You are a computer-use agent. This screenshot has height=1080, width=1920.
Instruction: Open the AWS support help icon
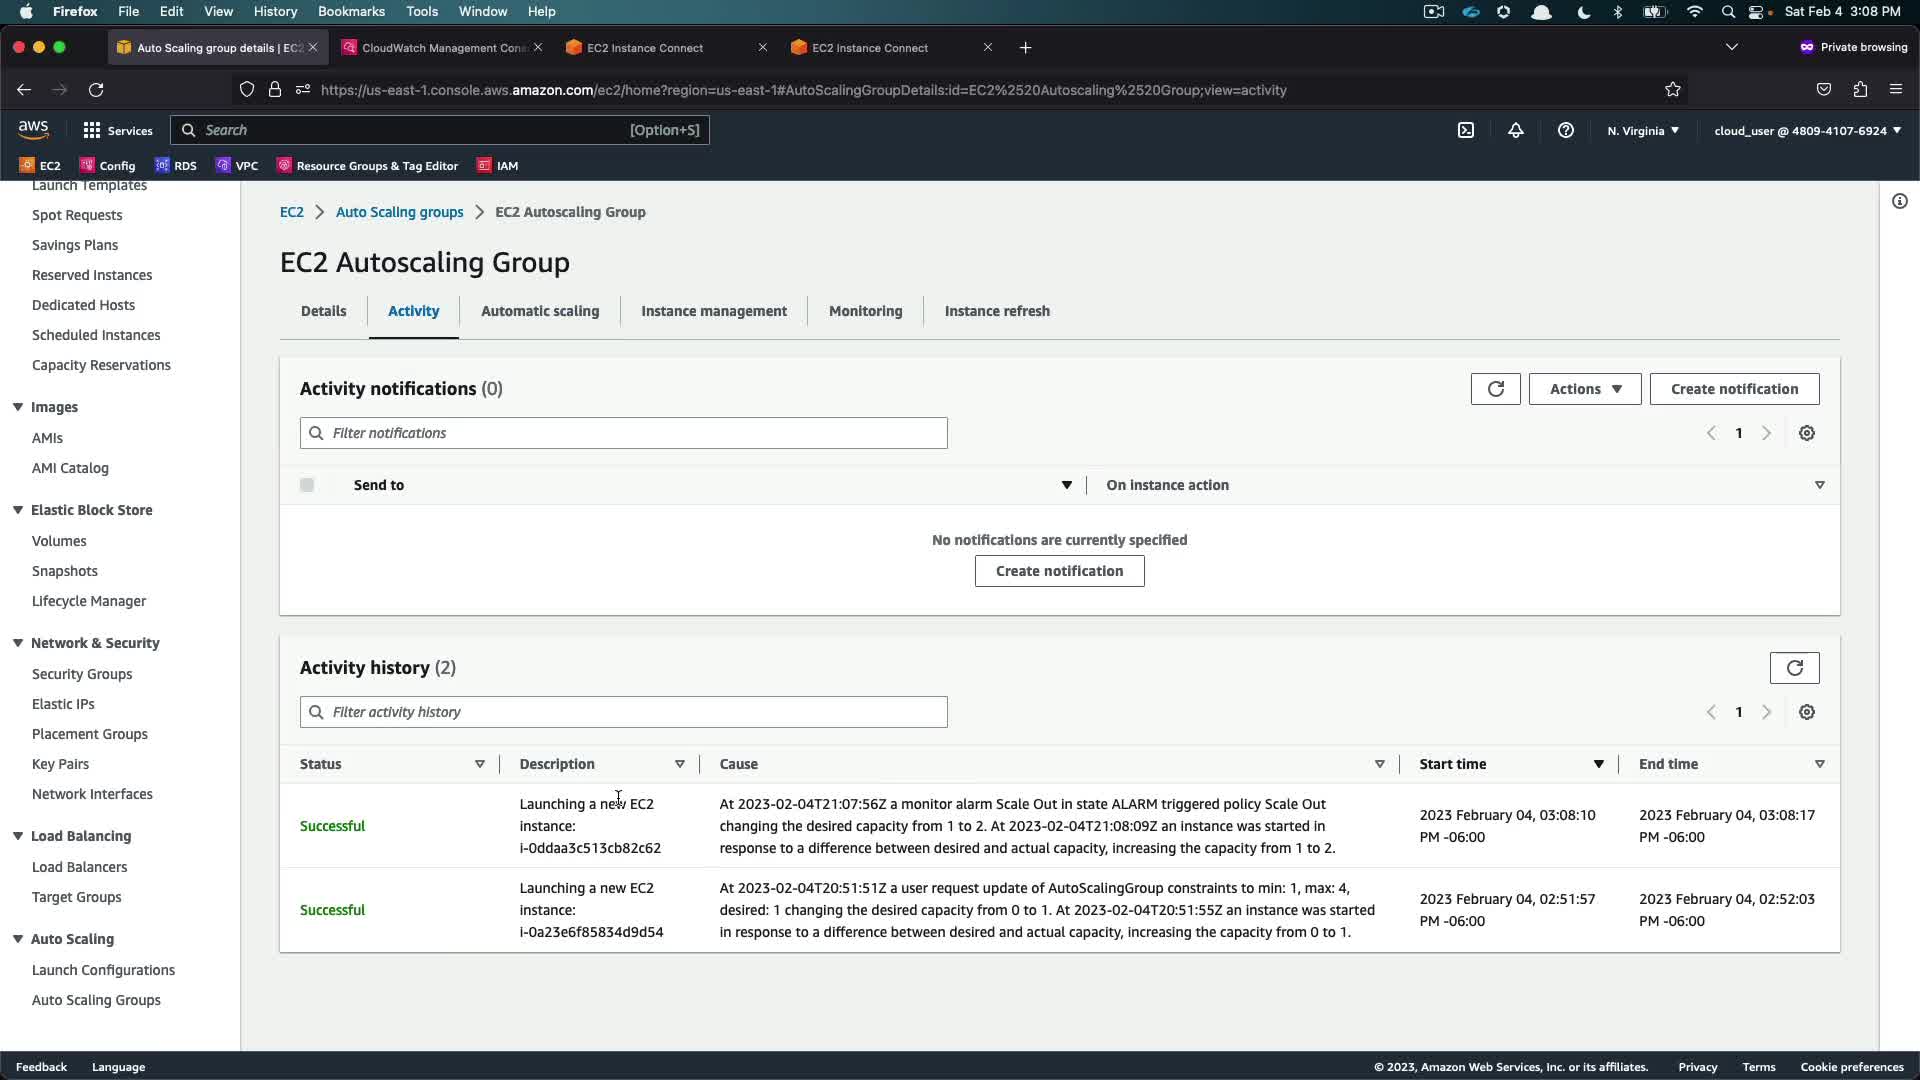(x=1565, y=130)
